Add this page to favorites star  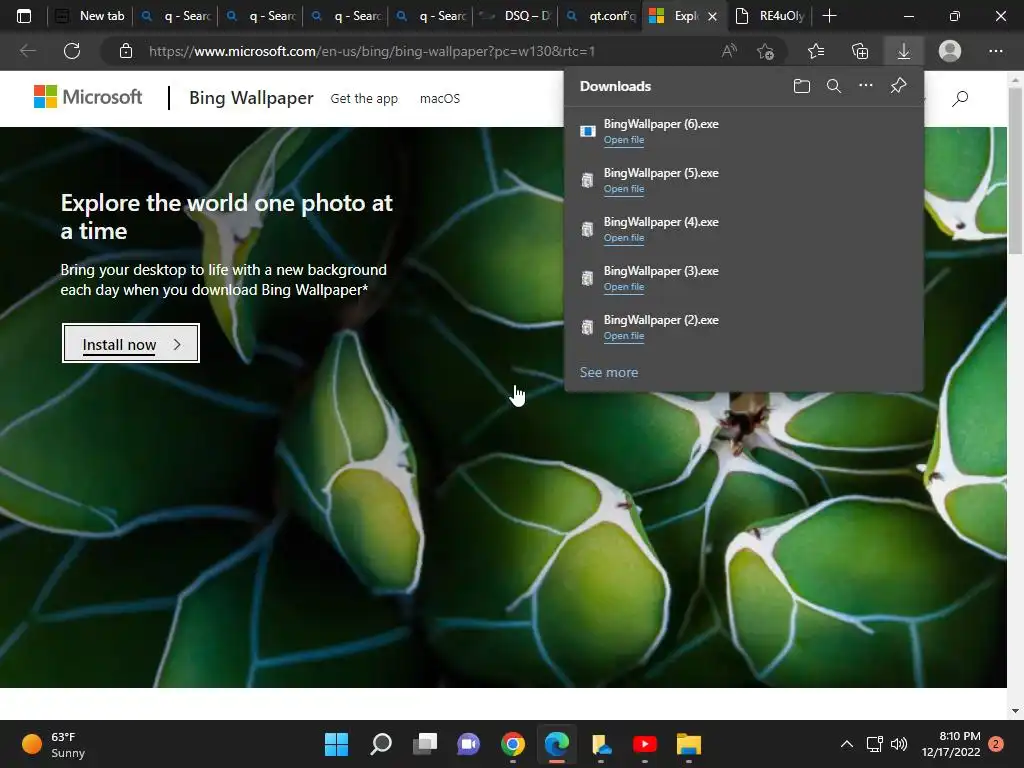[x=765, y=51]
